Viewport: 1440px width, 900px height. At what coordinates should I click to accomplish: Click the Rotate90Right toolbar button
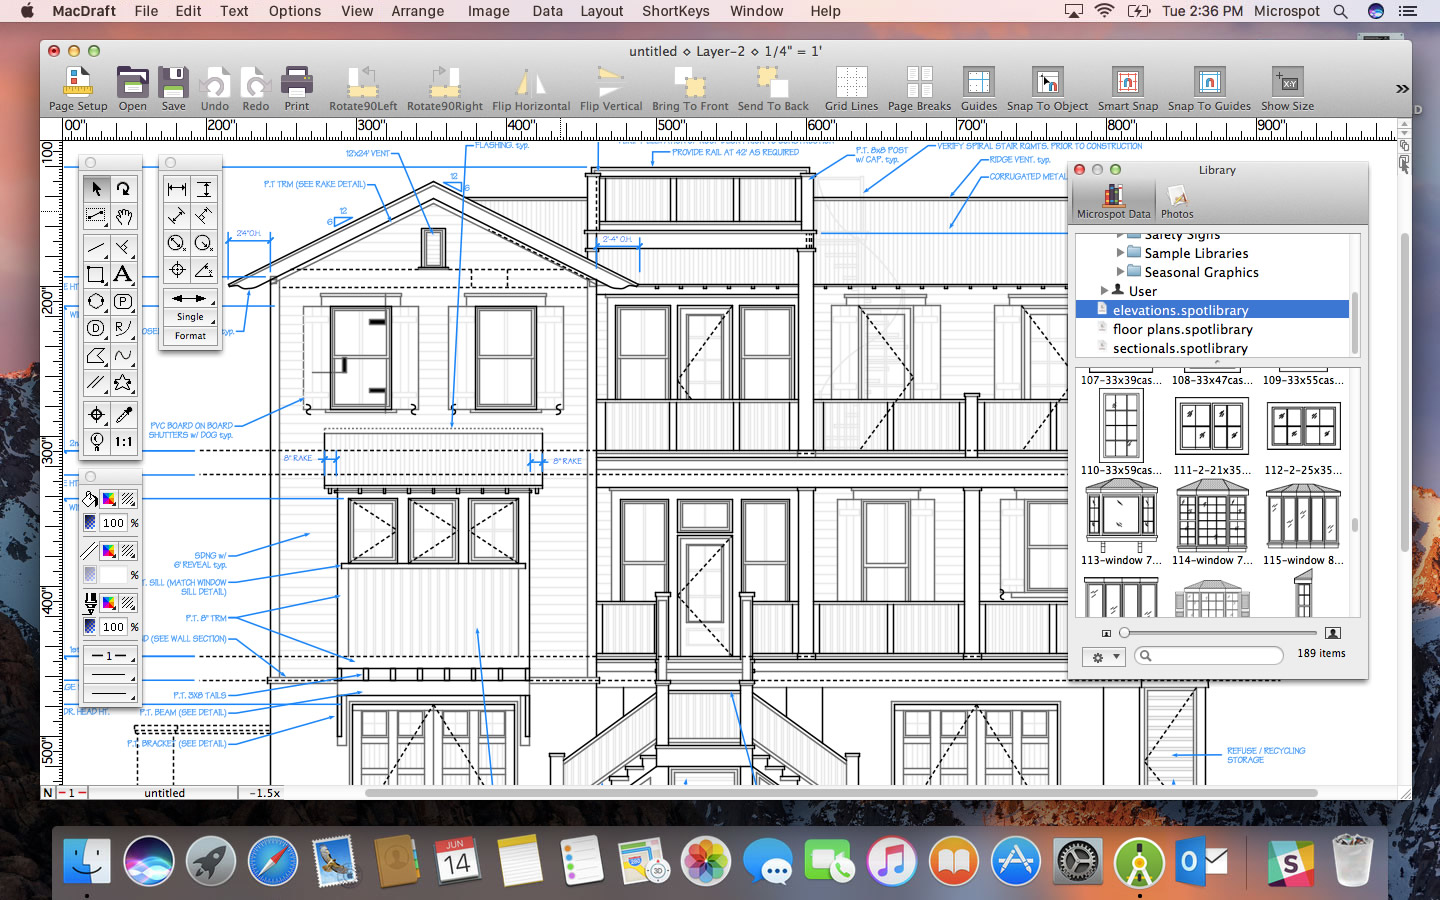pos(445,89)
